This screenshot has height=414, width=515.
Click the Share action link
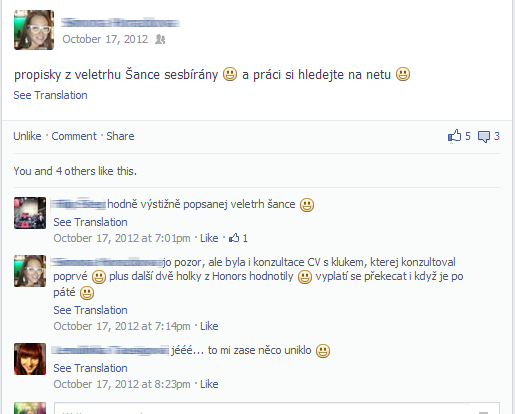(120, 136)
